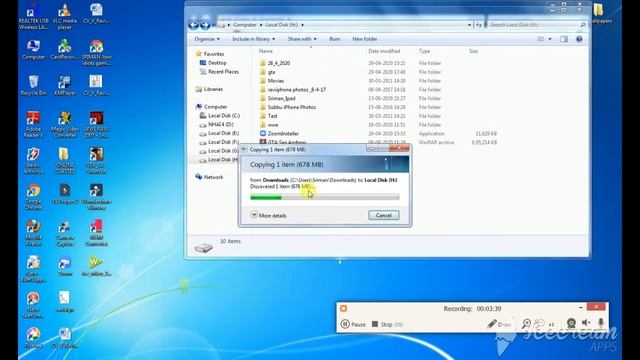This screenshot has height=360, width=640.
Task: Select VLC media player desktop icon
Action: 64,16
